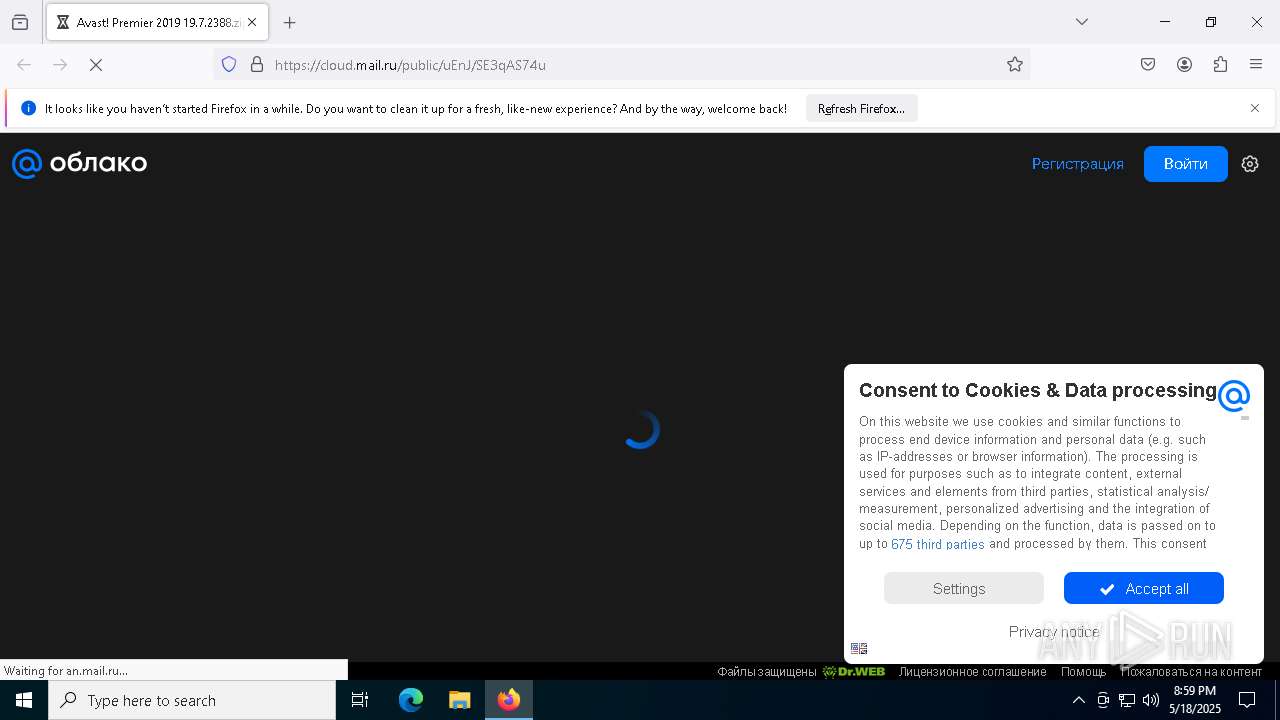Open a new tab with the plus button
The height and width of the screenshot is (720, 1280).
[x=290, y=22]
